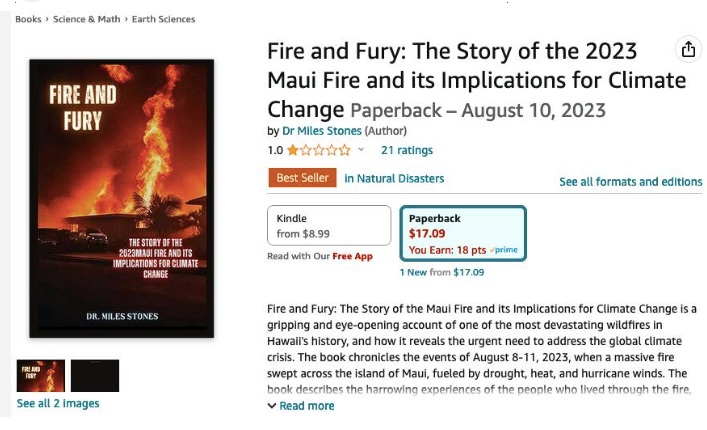Screen dimensions: 707x430
Task: Select the Kindle format option
Action: 328,226
